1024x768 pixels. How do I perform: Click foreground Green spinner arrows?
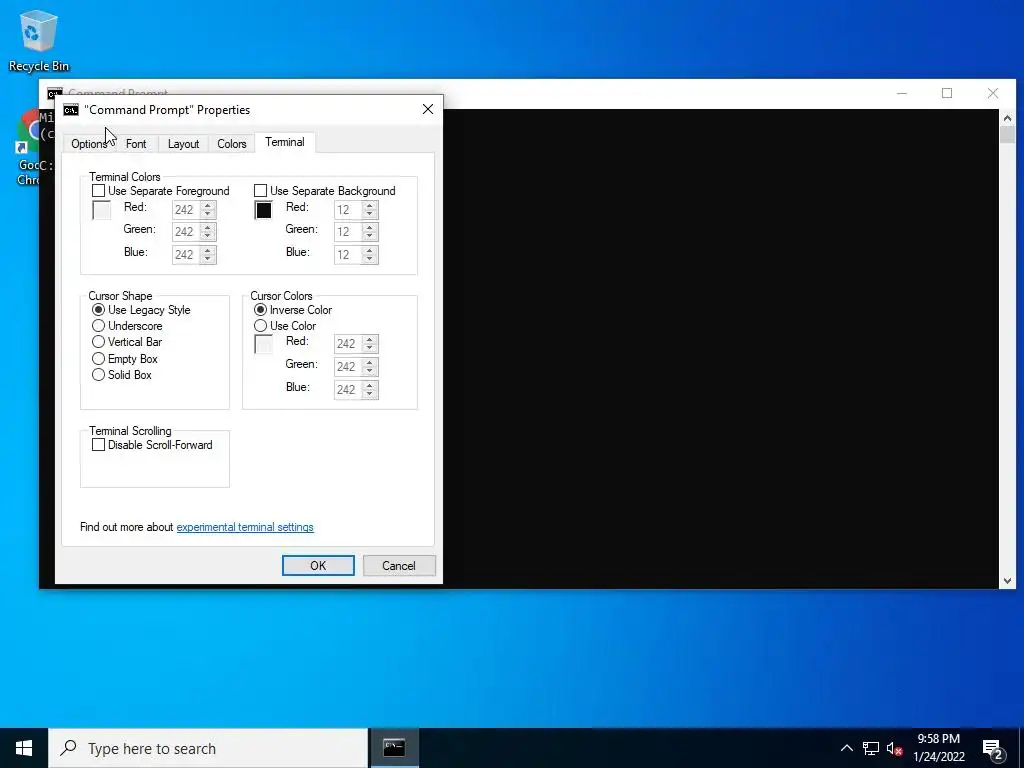[208, 232]
